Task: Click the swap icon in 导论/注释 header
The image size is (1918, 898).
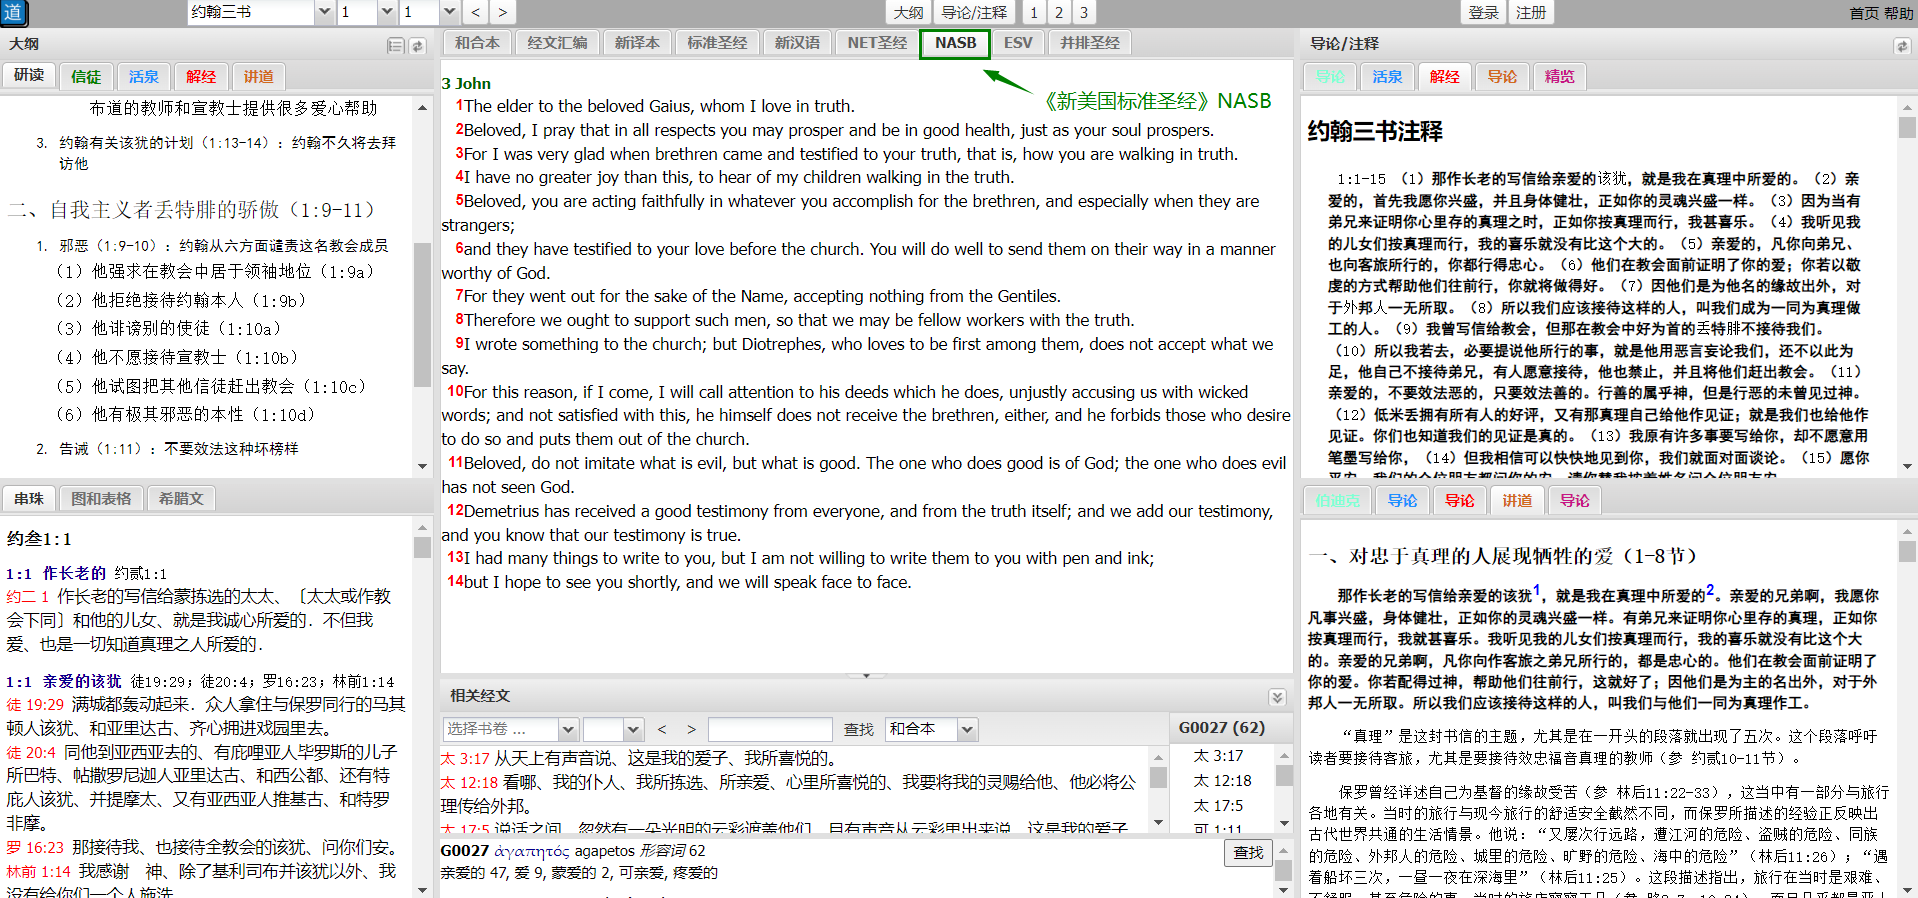Action: coord(1901,46)
